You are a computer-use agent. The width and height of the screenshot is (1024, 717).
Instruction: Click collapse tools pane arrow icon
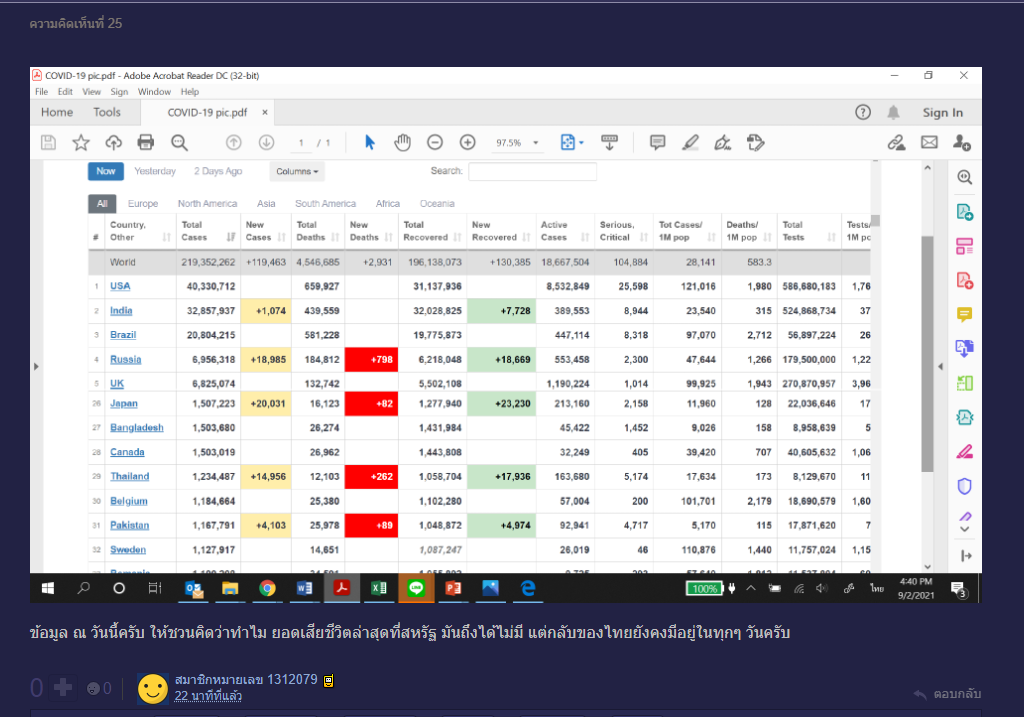[x=967, y=556]
